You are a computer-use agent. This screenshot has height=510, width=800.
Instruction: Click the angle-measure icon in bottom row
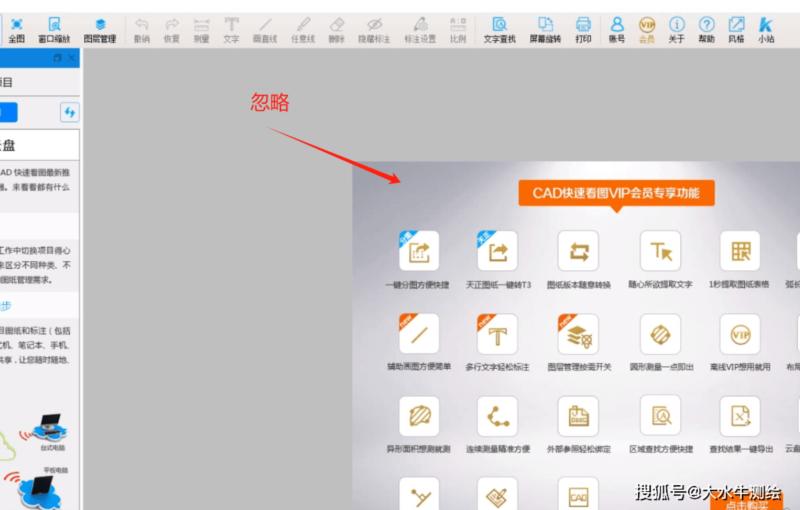(419, 494)
